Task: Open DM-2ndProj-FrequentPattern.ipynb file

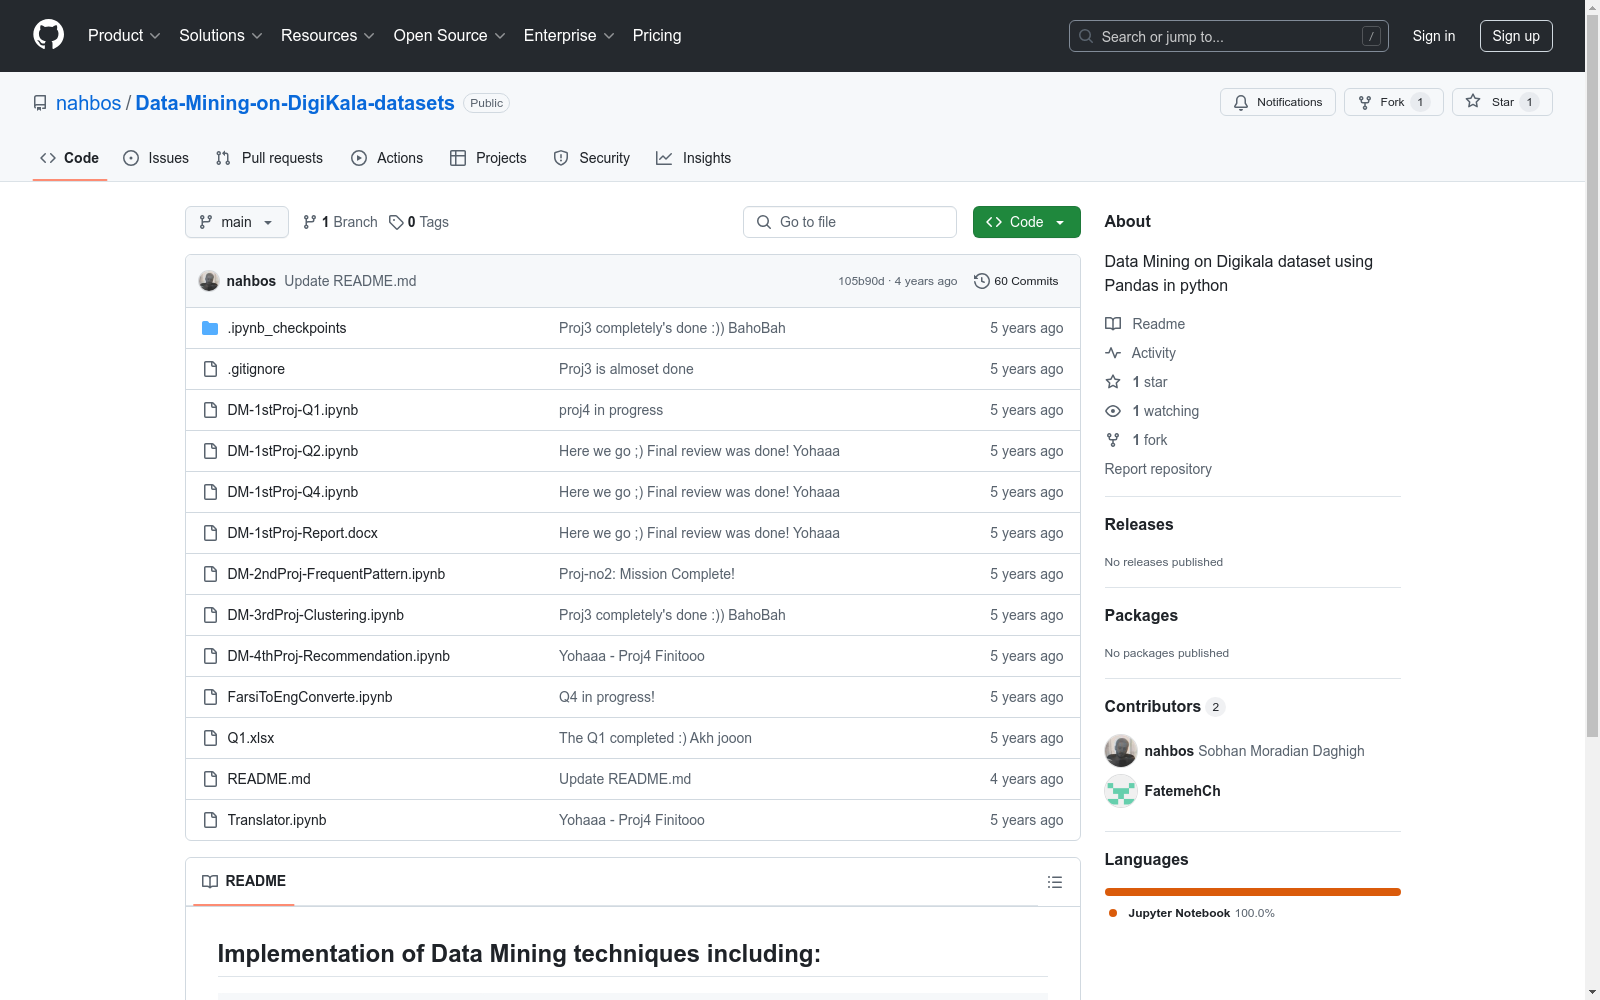Action: (x=336, y=574)
